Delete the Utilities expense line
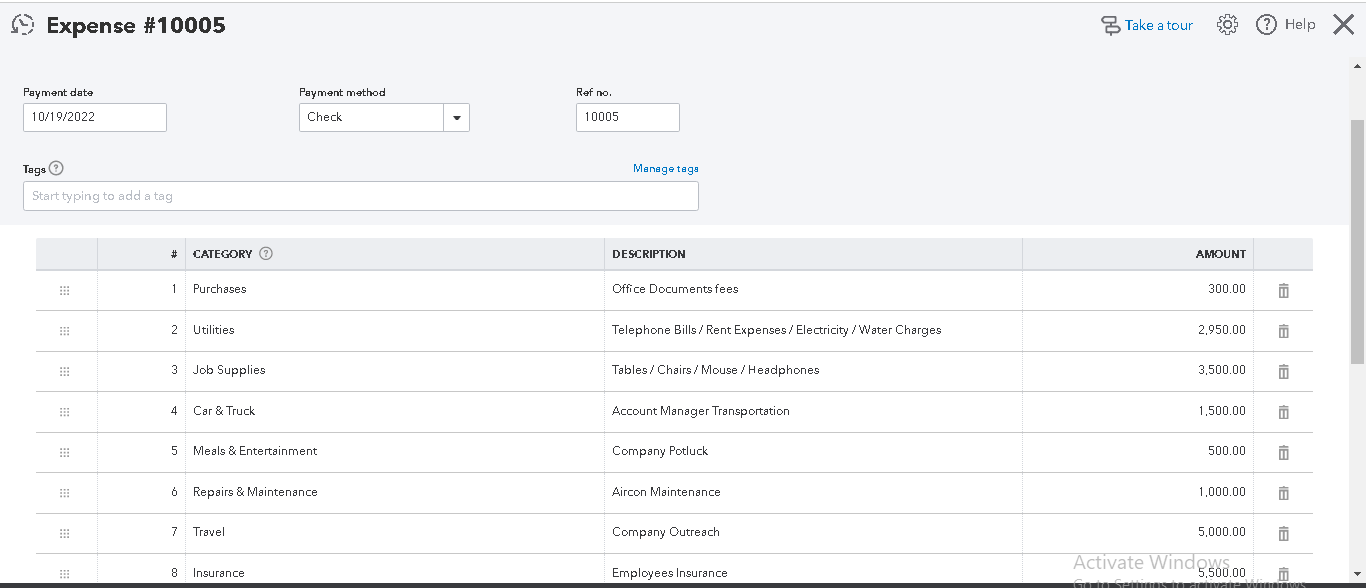Image resolution: width=1370 pixels, height=588 pixels. (x=1284, y=331)
